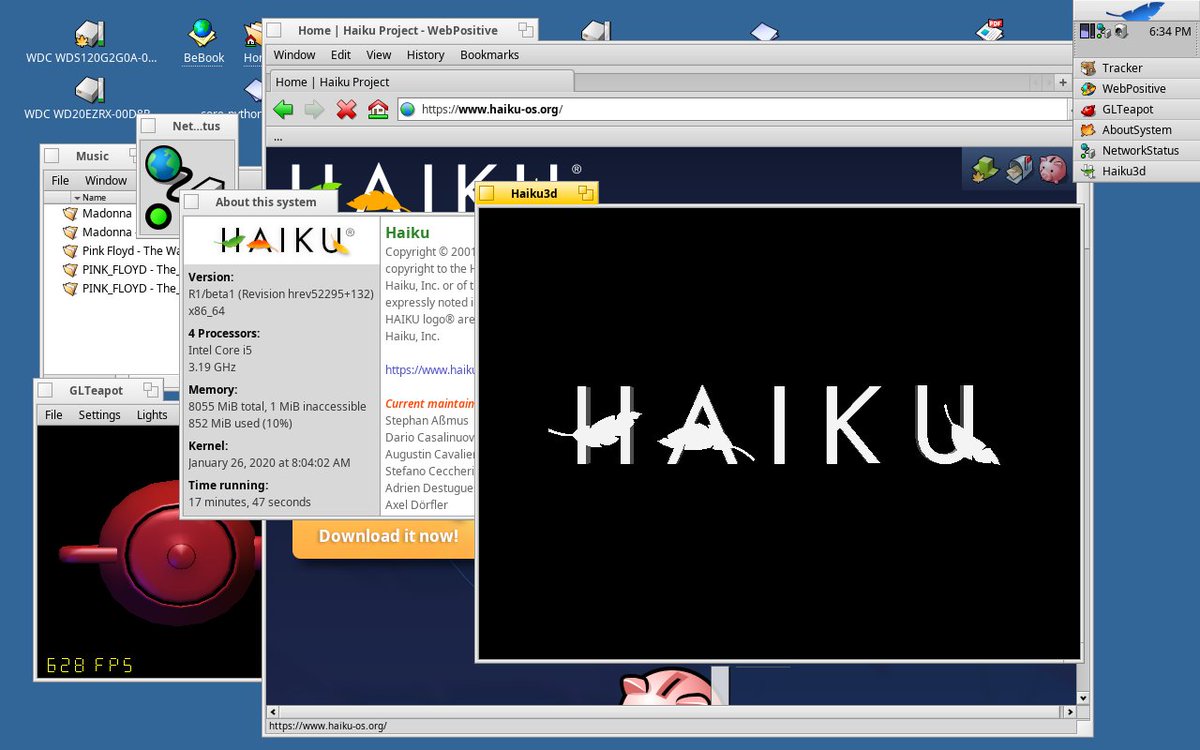Viewport: 1200px width, 750px height.
Task: Click the status bar URL text in WebPositive
Action: 328,726
